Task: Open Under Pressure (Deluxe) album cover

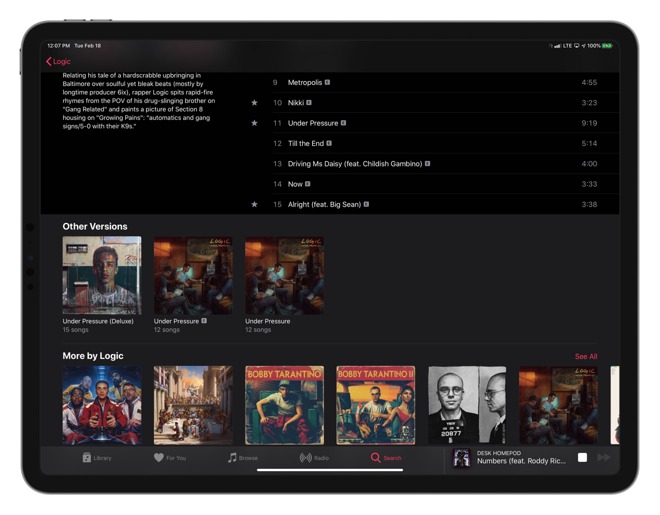Action: point(102,275)
